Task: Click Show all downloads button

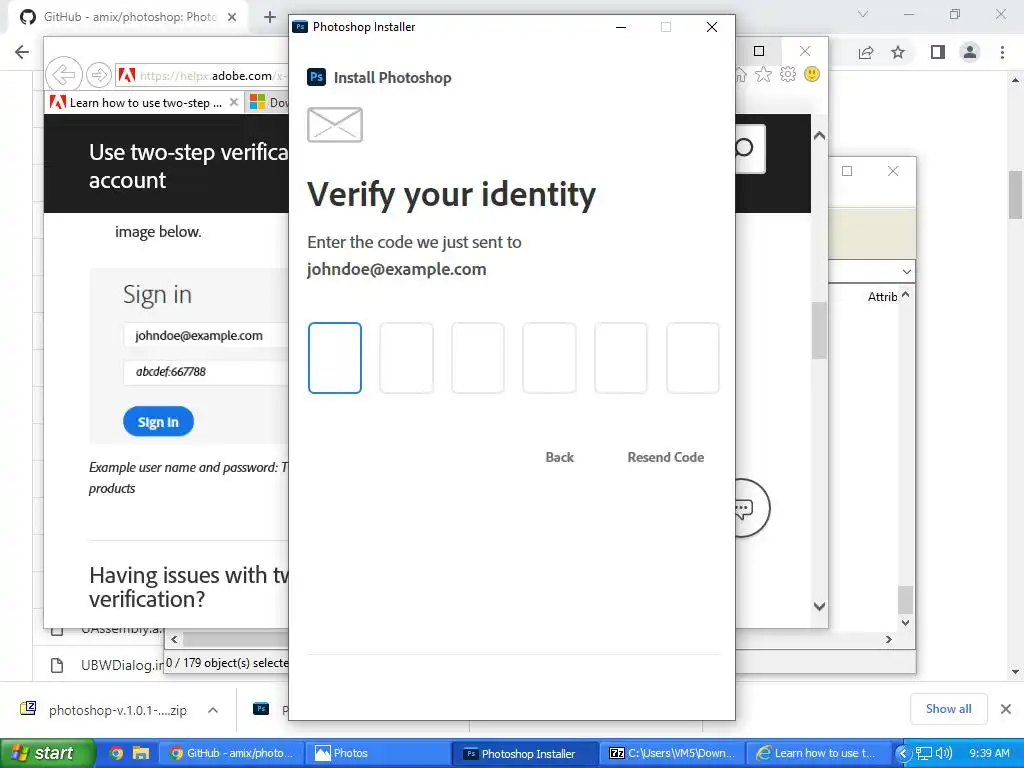Action: pyautogui.click(x=948, y=709)
